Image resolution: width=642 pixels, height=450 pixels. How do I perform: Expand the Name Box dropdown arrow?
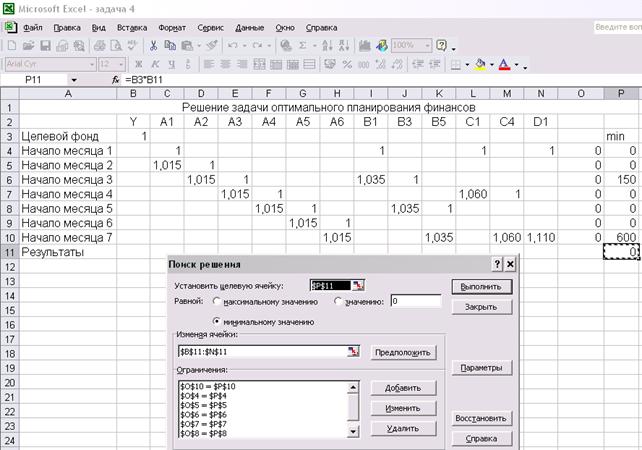73,79
